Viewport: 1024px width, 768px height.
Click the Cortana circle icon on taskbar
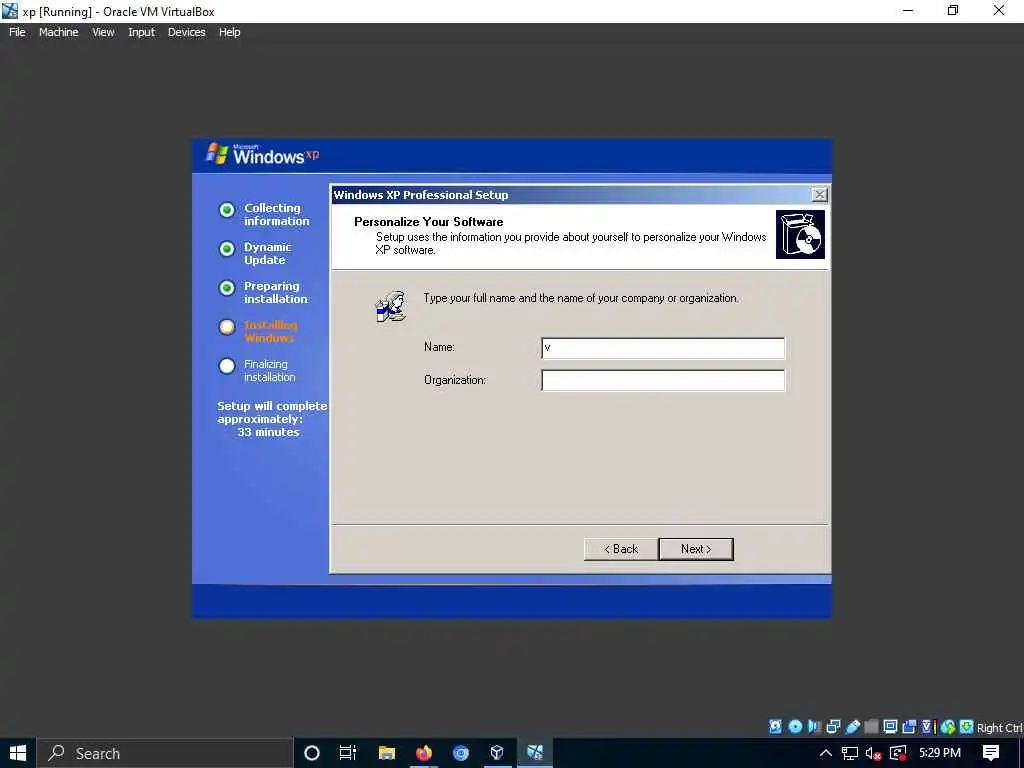click(312, 753)
